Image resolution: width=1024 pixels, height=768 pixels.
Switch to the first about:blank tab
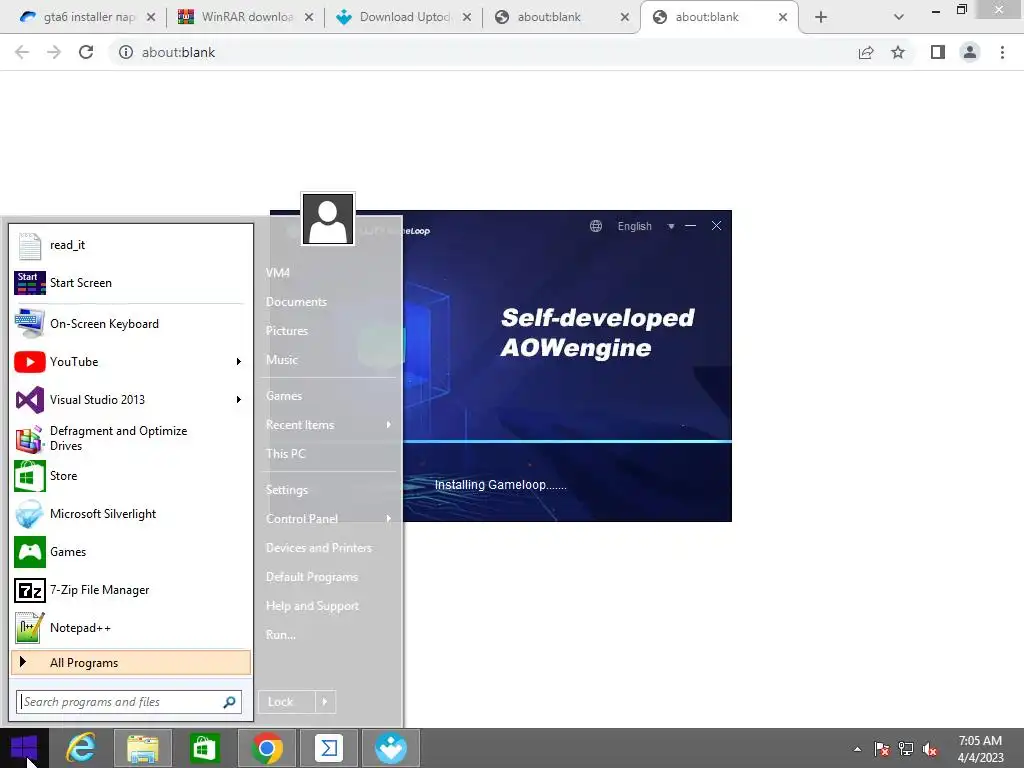click(x=562, y=17)
